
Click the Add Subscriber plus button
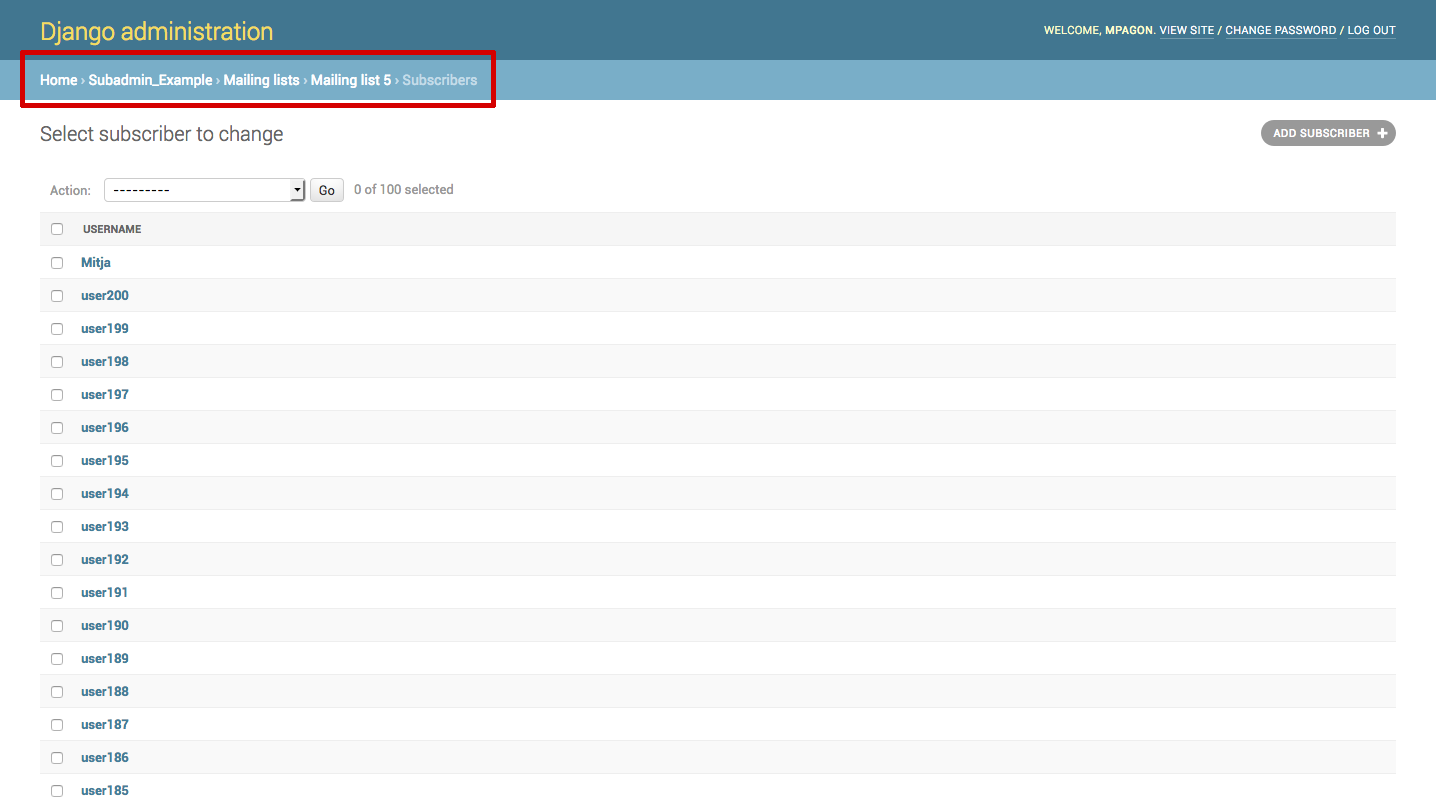[1327, 133]
